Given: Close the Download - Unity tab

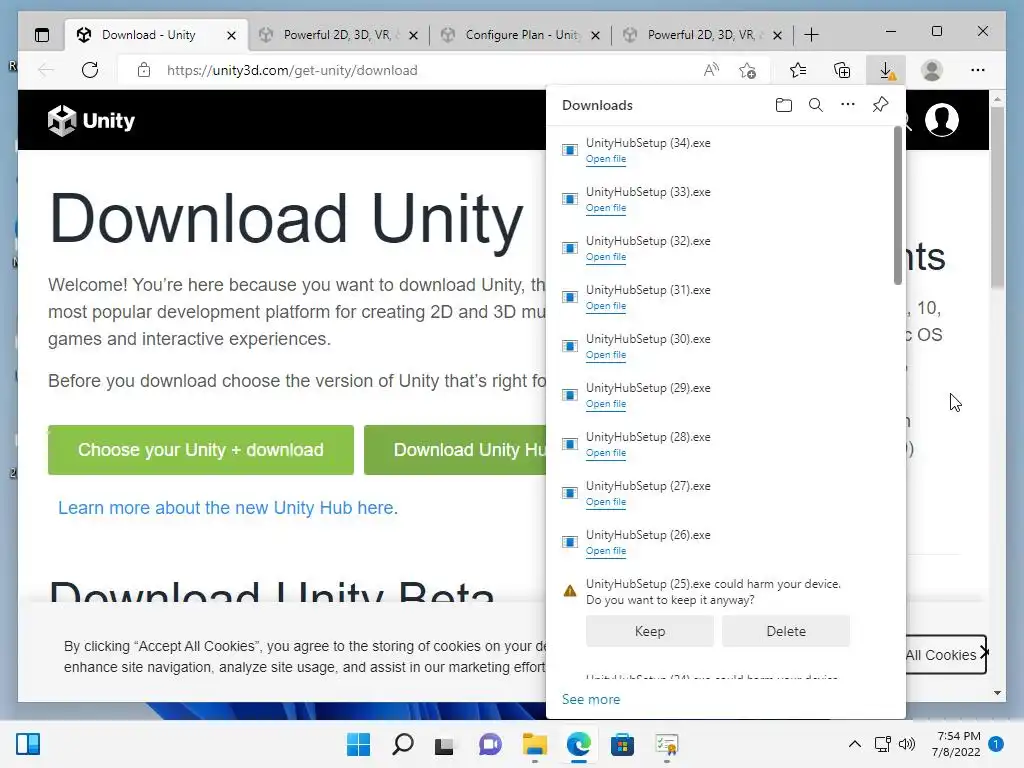Looking at the screenshot, I should pos(231,35).
